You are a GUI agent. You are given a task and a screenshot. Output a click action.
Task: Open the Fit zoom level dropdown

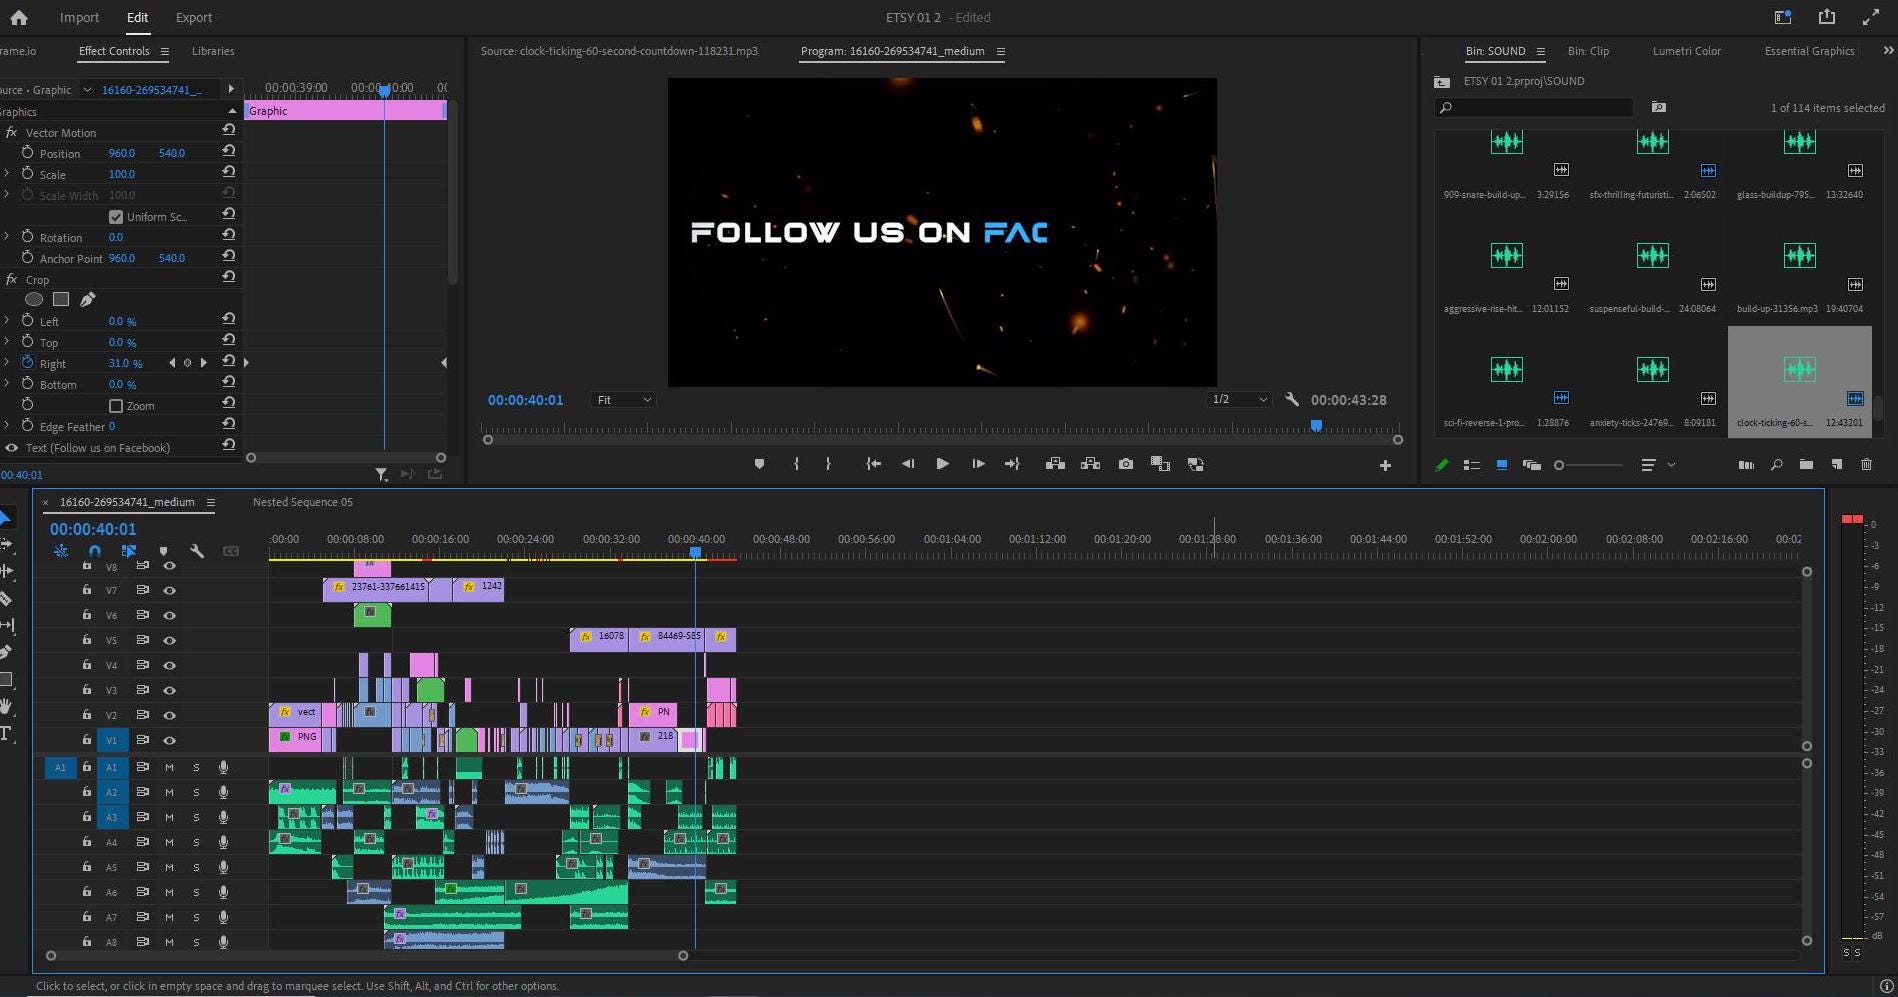622,399
